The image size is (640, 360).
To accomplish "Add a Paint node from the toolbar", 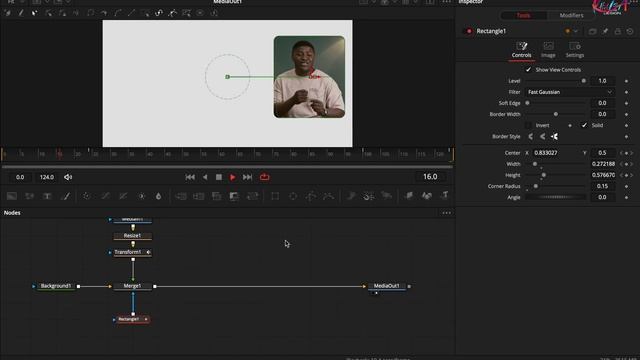I will pyautogui.click(x=65, y=196).
